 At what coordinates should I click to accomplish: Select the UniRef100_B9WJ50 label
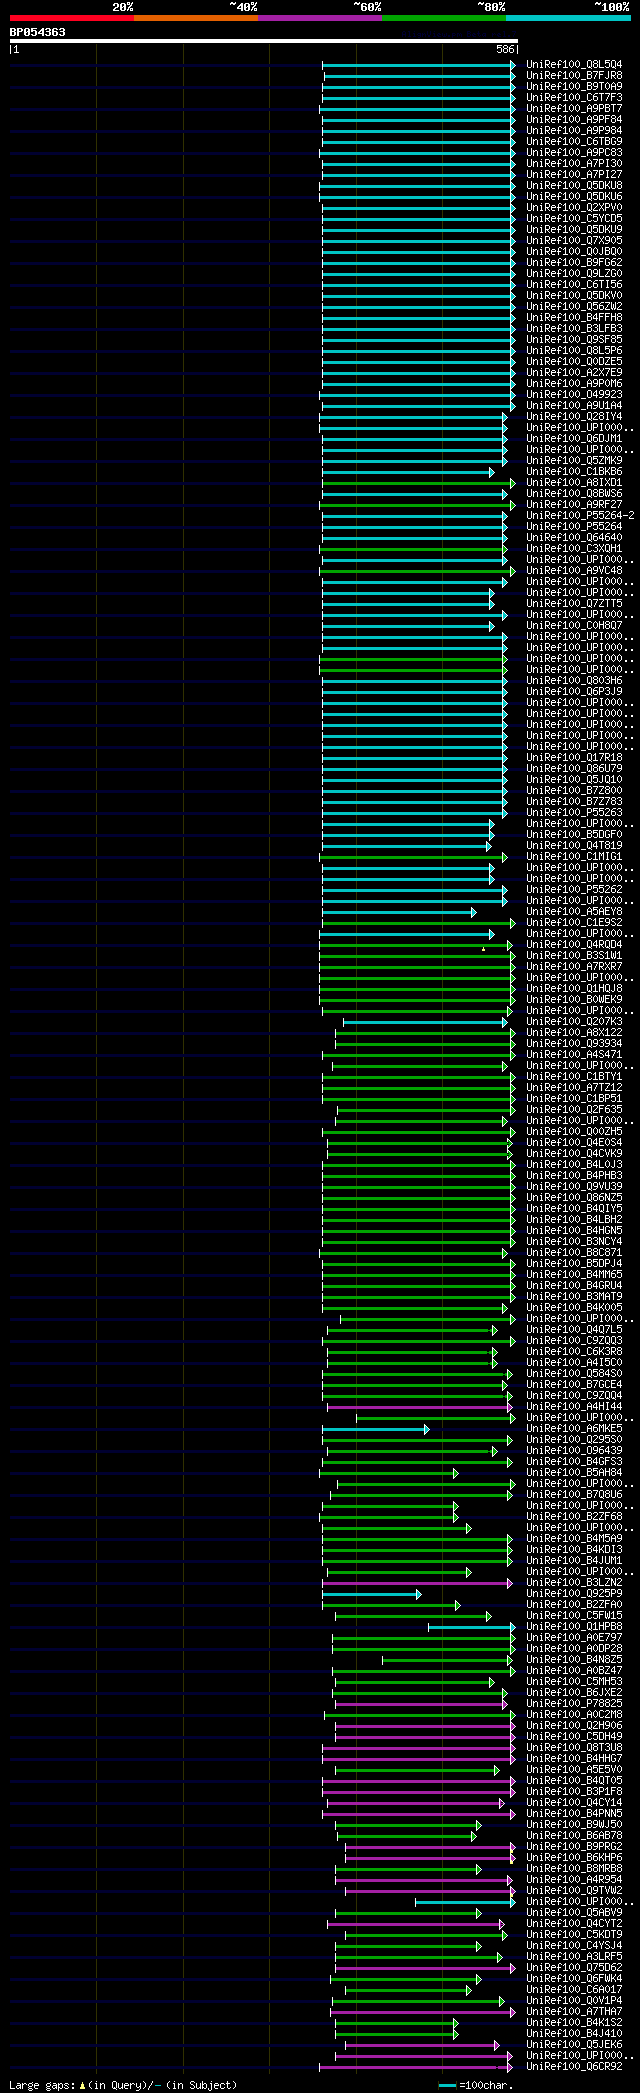[574, 1824]
